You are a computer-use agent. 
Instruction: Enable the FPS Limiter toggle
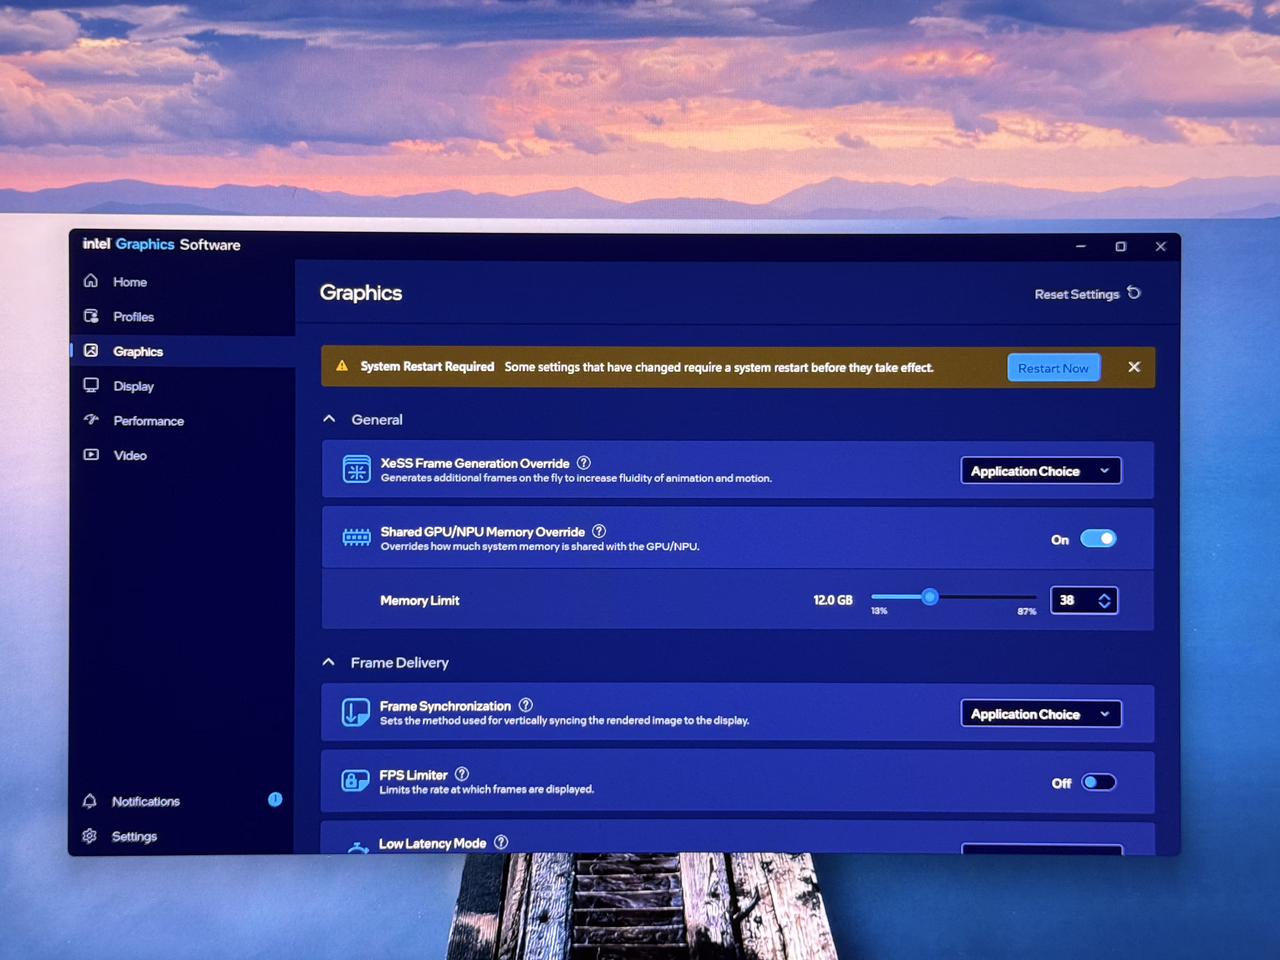click(x=1098, y=783)
